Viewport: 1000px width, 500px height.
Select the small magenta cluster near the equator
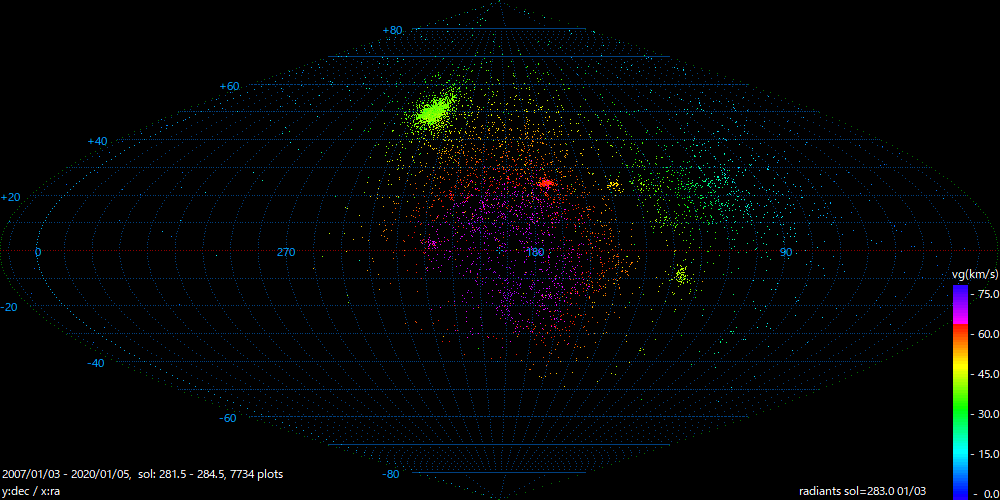pyautogui.click(x=431, y=244)
